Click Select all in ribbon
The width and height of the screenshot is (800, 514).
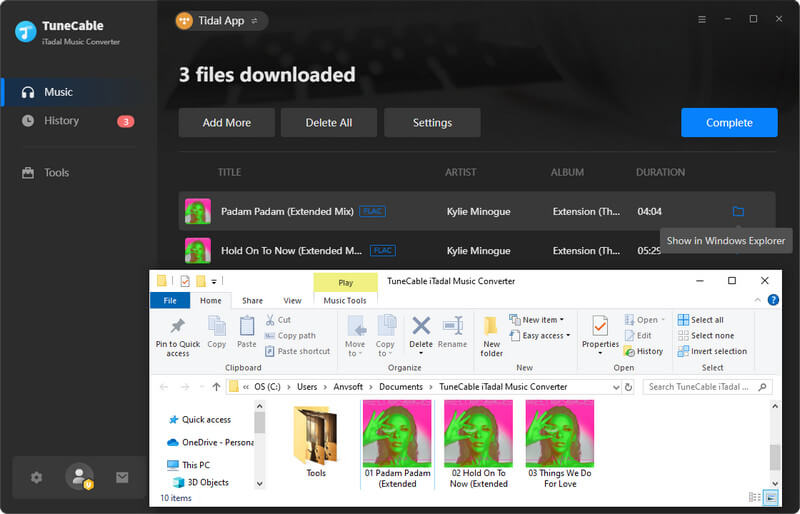click(x=701, y=320)
